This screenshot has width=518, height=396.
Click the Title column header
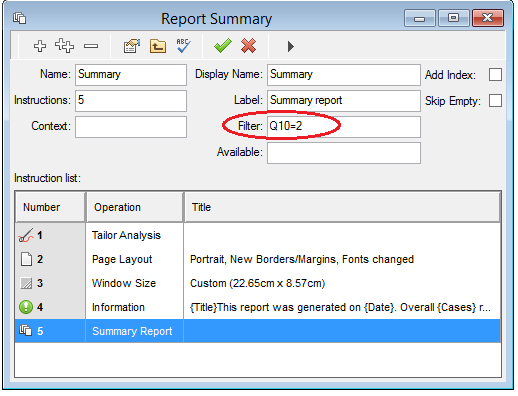pyautogui.click(x=342, y=207)
